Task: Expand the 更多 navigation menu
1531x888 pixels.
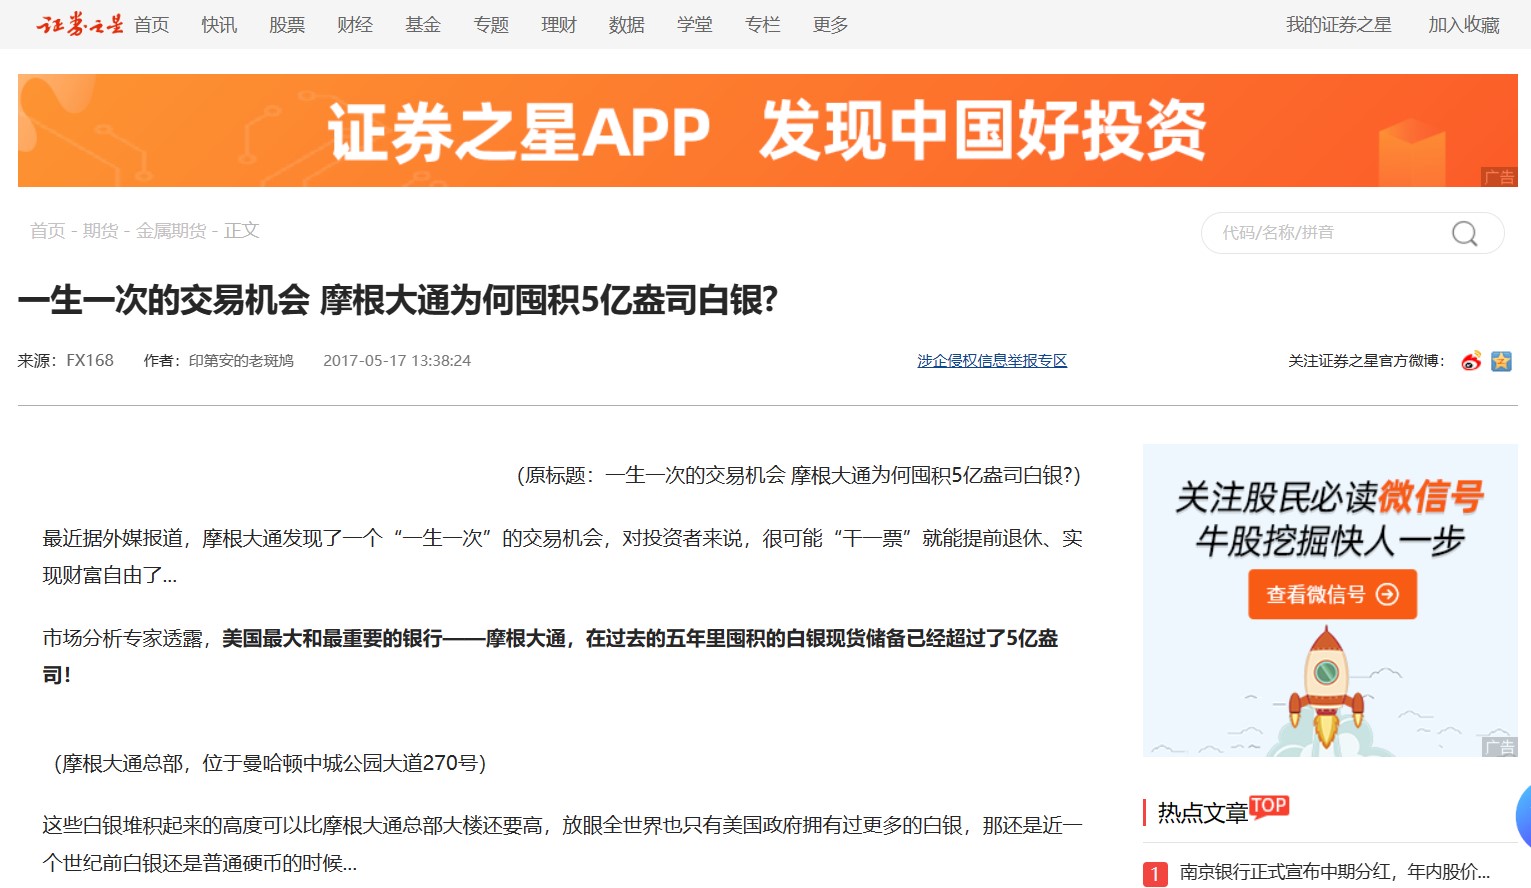Action: click(x=831, y=24)
